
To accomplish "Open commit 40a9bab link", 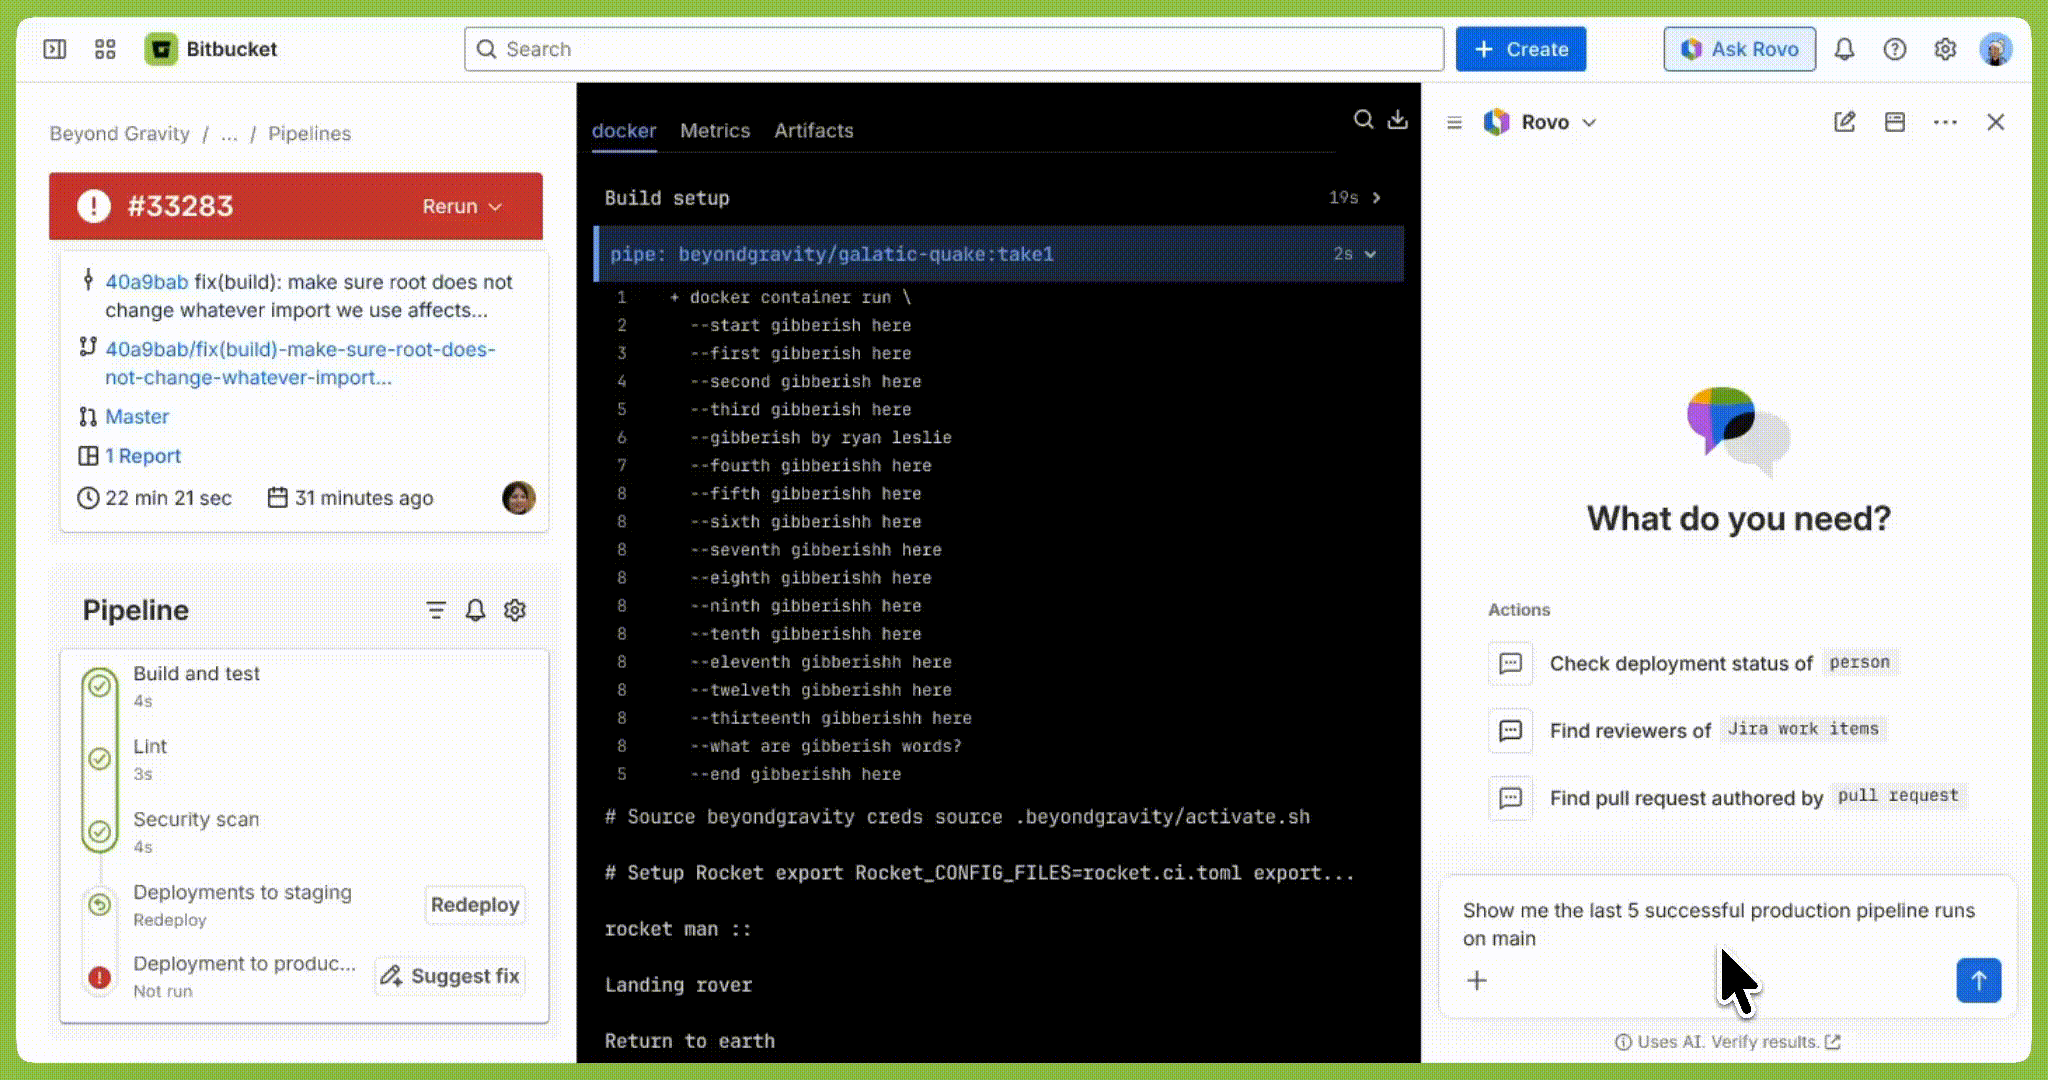I will click(x=146, y=282).
